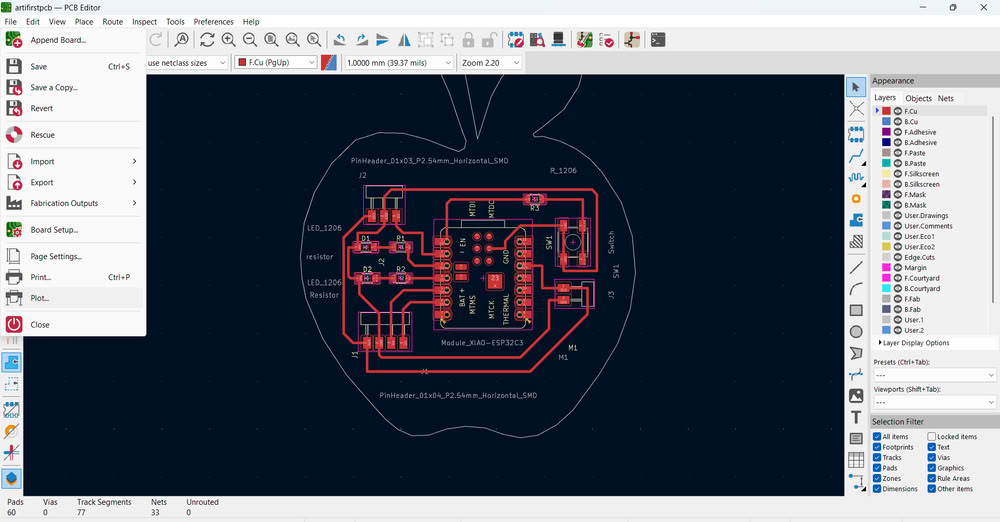1000x522 pixels.
Task: Hide the F.Silkscreen layer with eye icon
Action: (x=898, y=174)
